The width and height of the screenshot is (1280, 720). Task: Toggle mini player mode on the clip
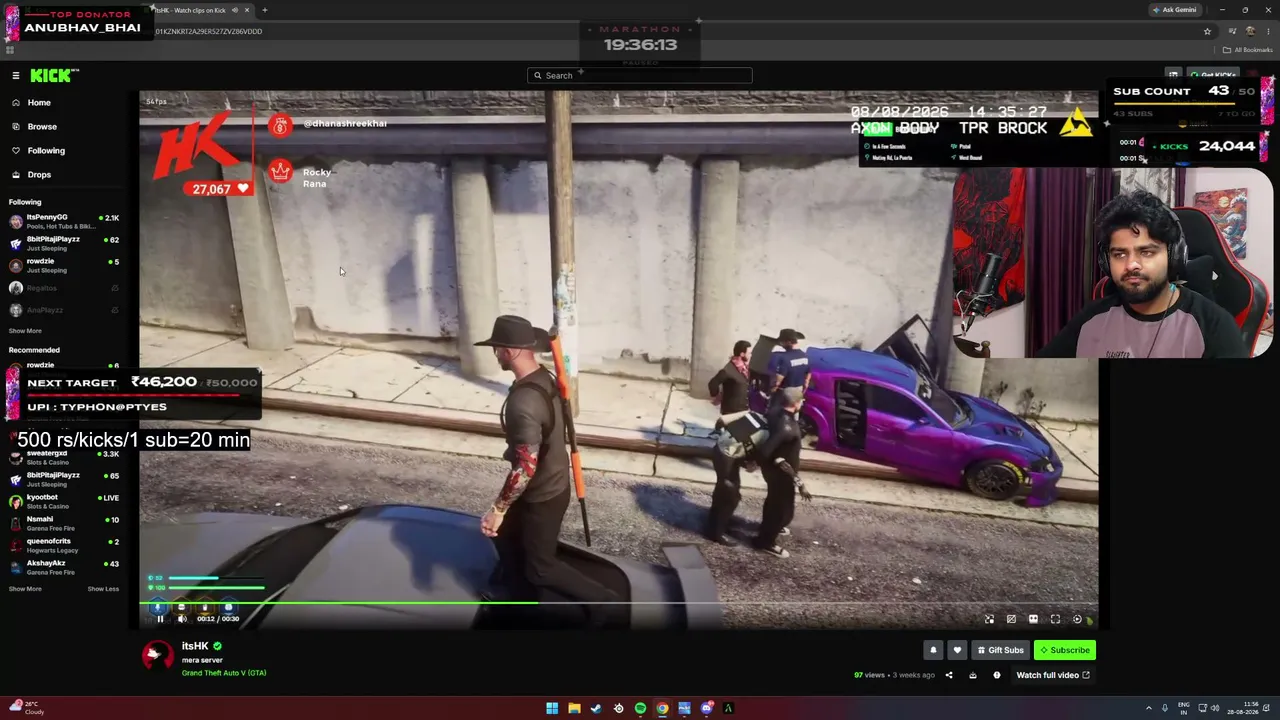coord(989,619)
